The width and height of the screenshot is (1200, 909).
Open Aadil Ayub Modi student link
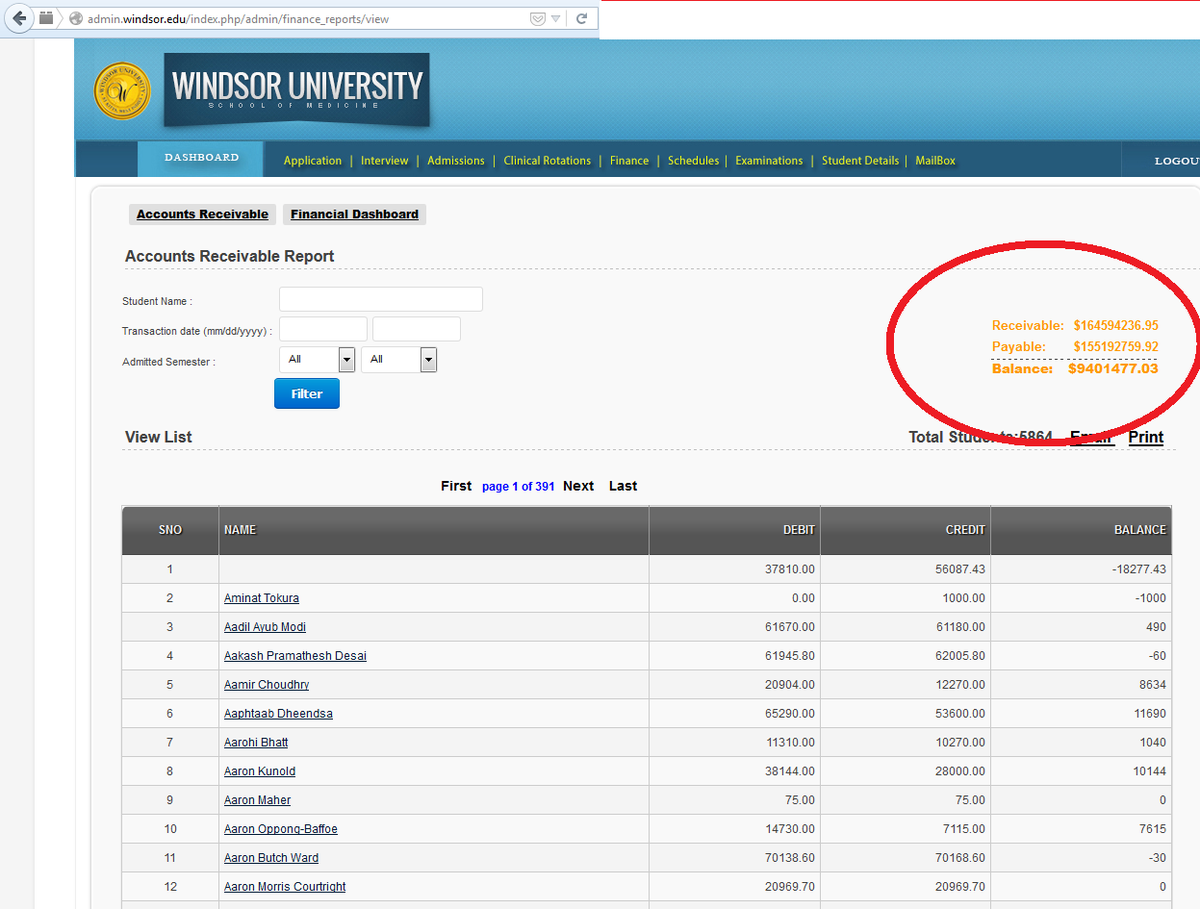tap(265, 627)
